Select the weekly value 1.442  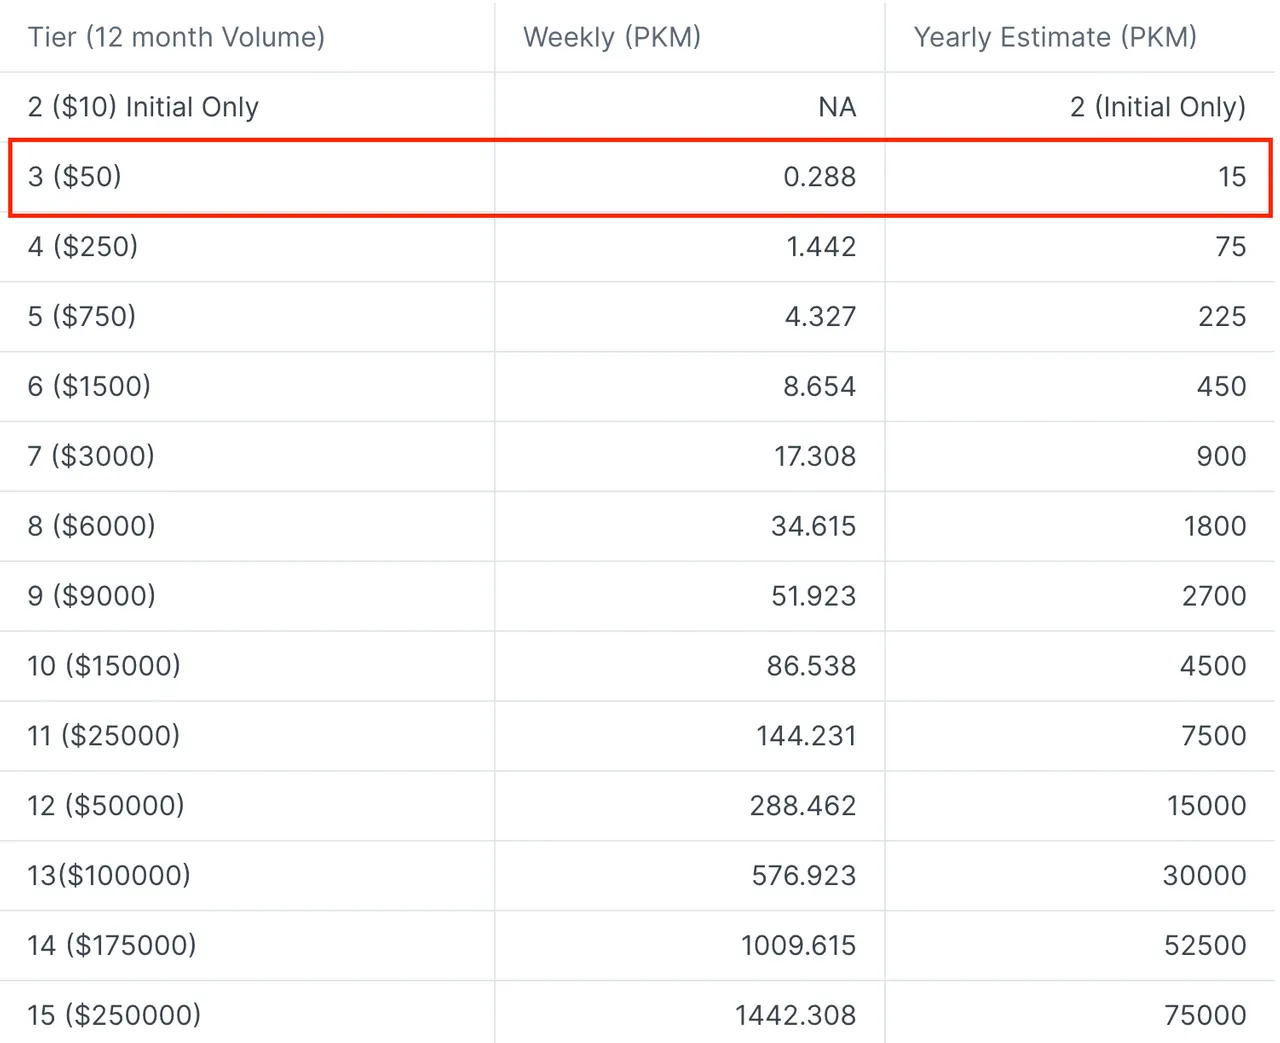pyautogui.click(x=821, y=247)
